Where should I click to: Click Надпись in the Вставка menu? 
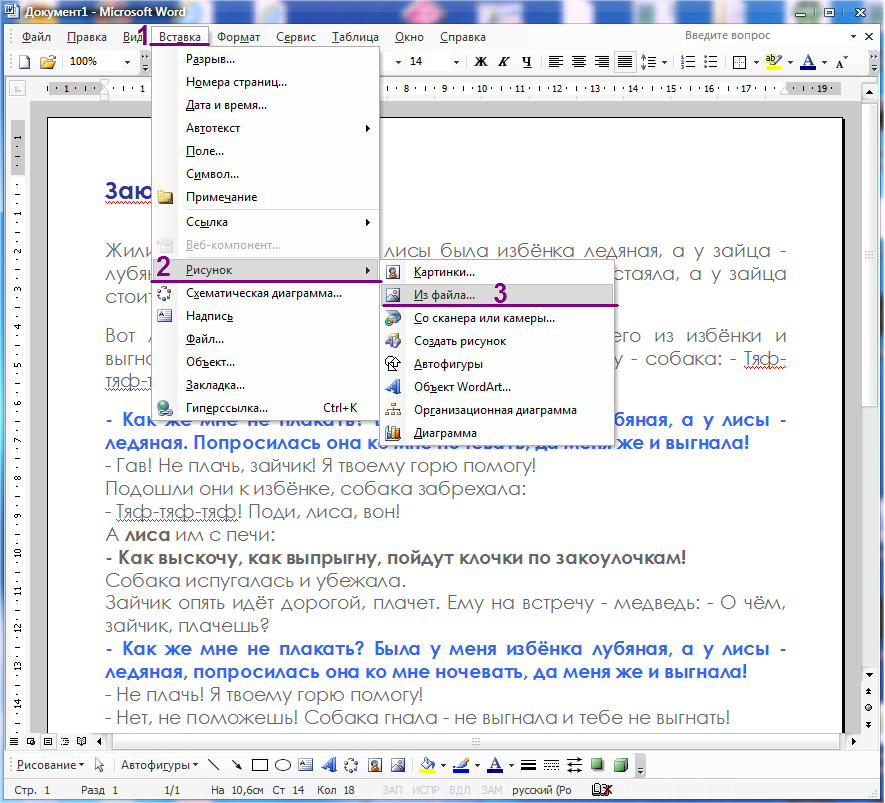pos(265,317)
